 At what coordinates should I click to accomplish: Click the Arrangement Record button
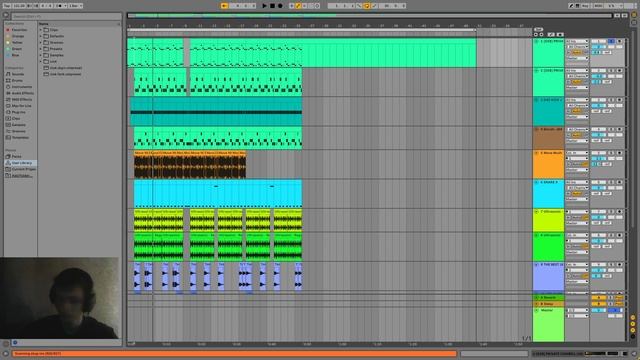pyautogui.click(x=280, y=6)
